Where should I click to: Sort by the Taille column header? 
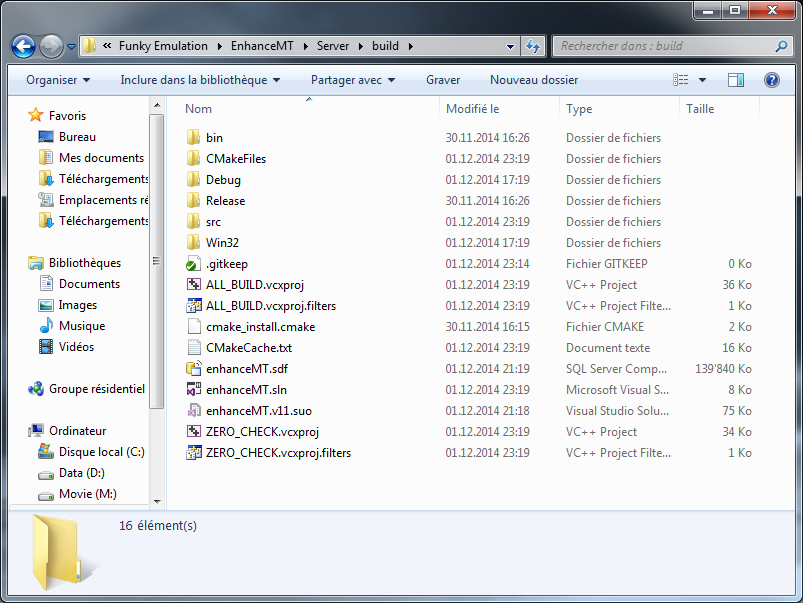tap(700, 109)
